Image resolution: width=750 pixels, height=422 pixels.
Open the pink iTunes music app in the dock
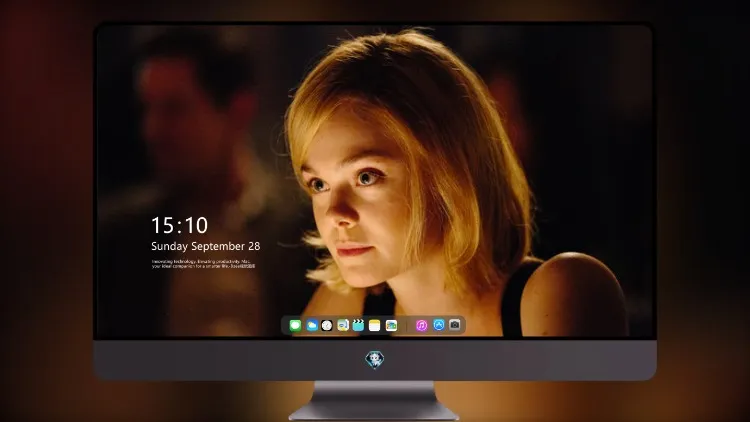coord(421,325)
